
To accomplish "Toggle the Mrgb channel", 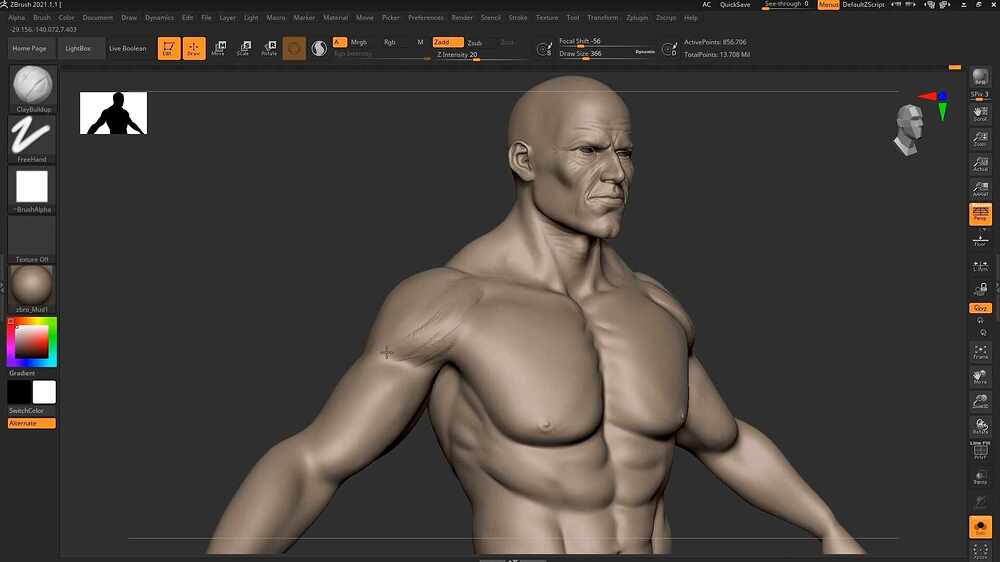I will point(359,42).
